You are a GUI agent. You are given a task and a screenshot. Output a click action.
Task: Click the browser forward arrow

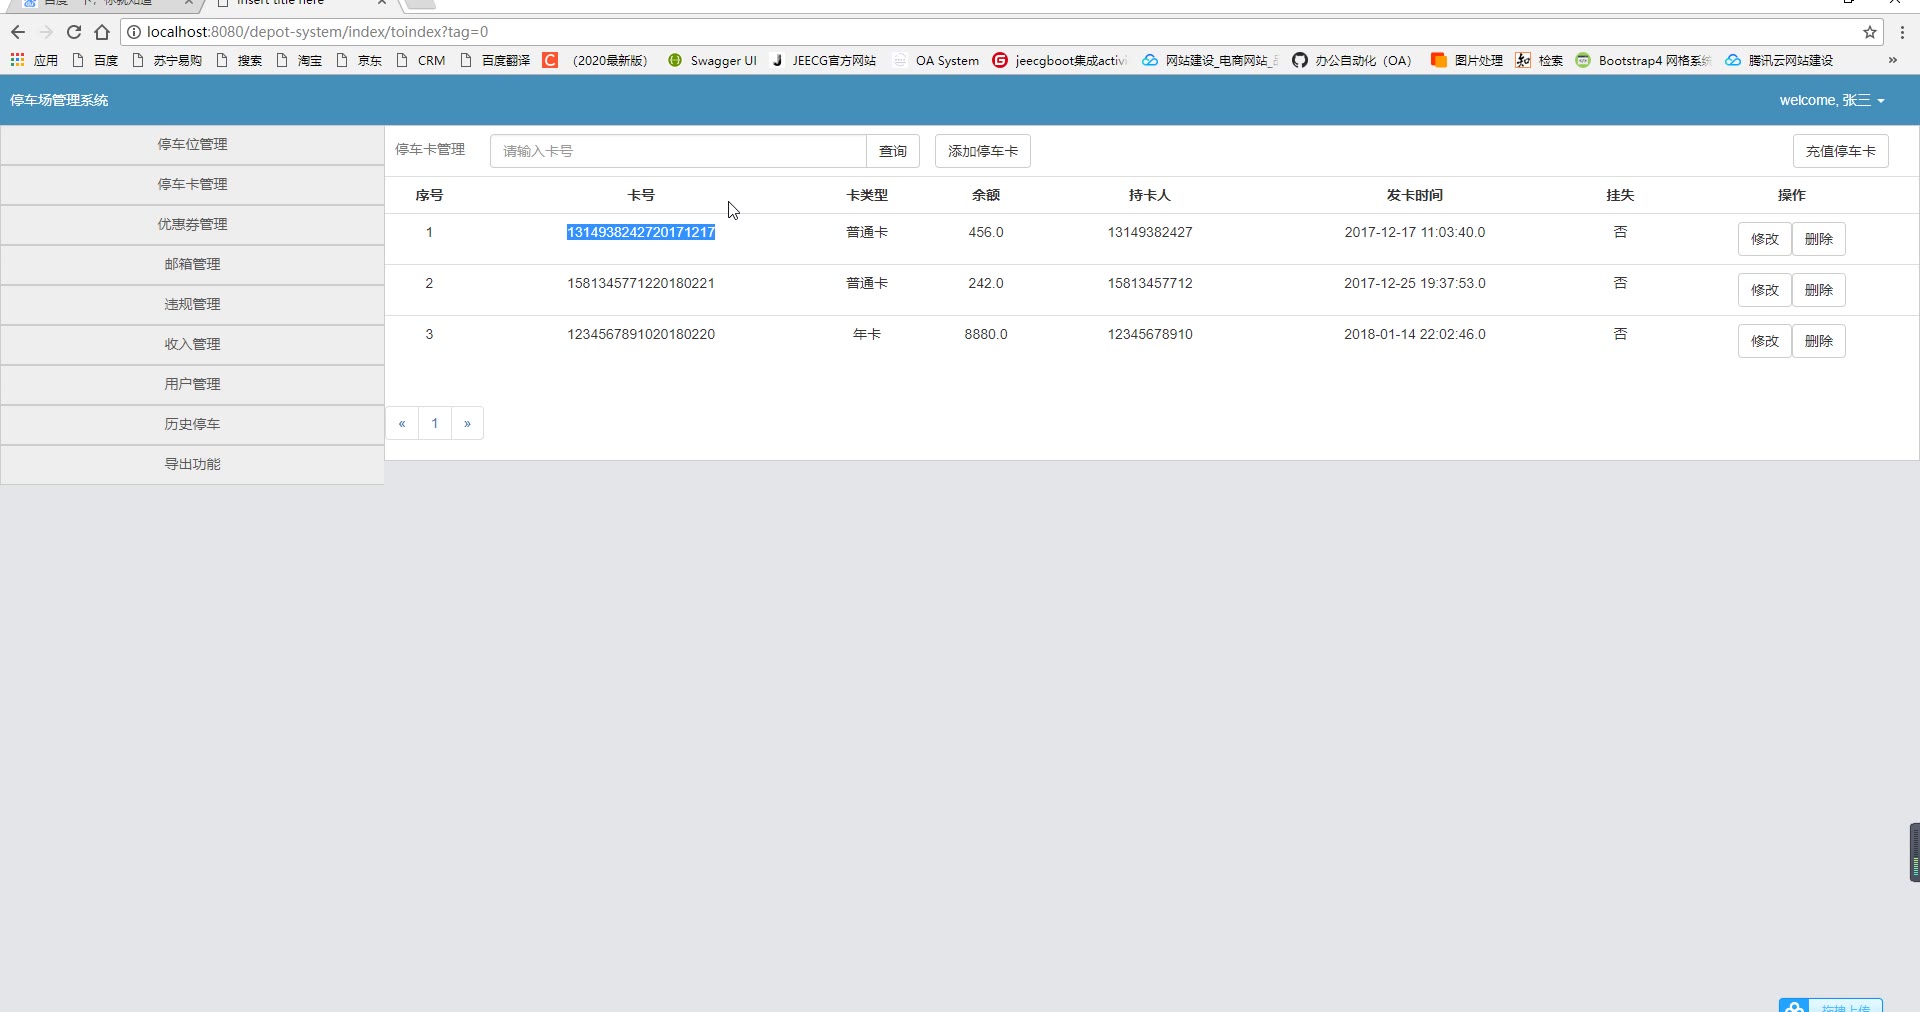point(46,32)
